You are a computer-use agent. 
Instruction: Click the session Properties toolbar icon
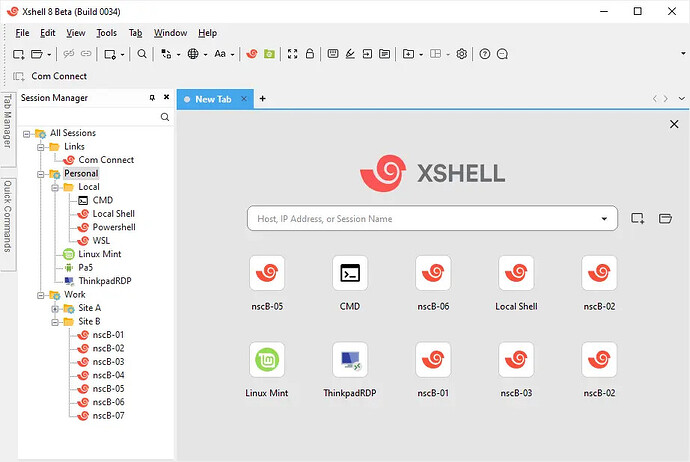[110, 54]
